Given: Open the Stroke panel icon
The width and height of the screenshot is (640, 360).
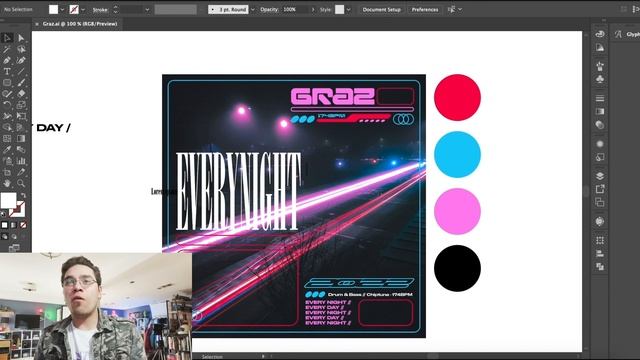Looking at the screenshot, I should 600,98.
